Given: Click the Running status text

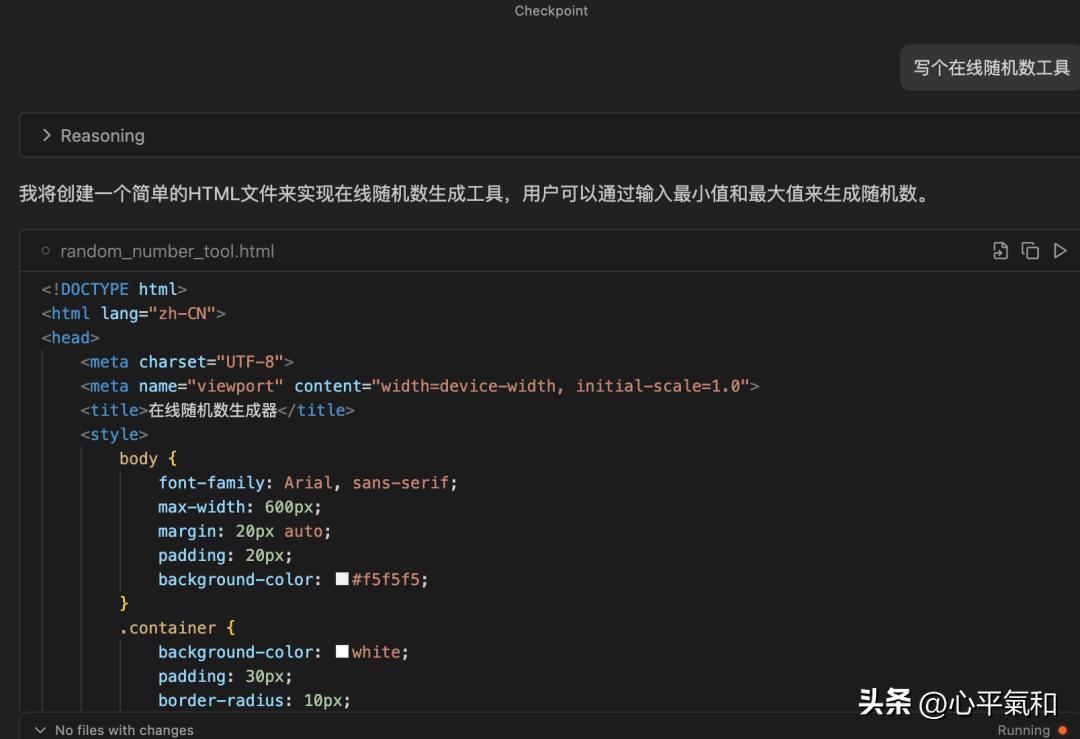Looking at the screenshot, I should (1023, 730).
